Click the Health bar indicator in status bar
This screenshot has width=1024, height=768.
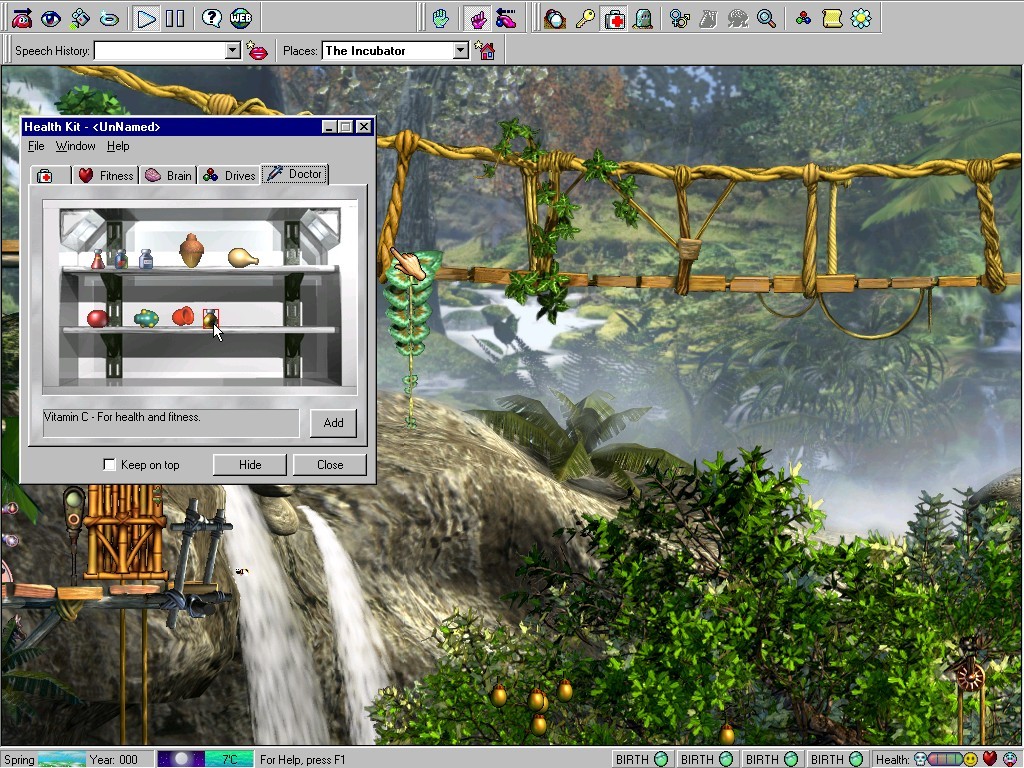point(946,760)
